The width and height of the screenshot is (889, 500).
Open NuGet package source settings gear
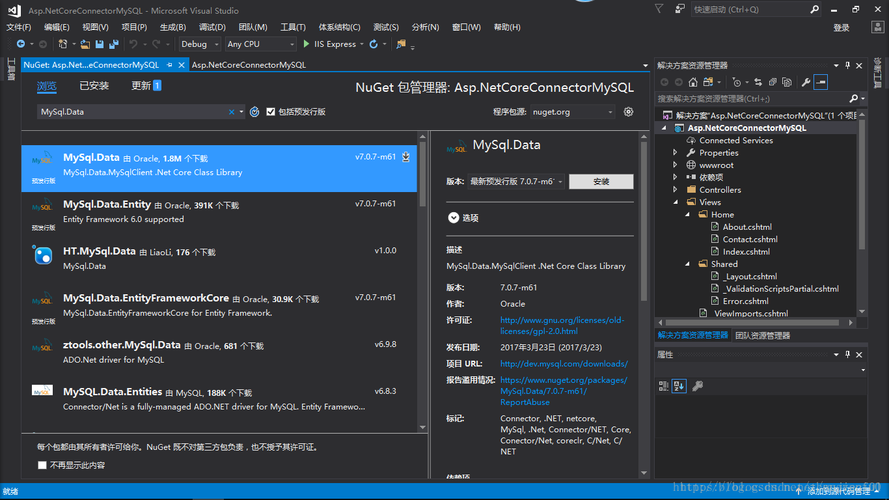click(628, 112)
